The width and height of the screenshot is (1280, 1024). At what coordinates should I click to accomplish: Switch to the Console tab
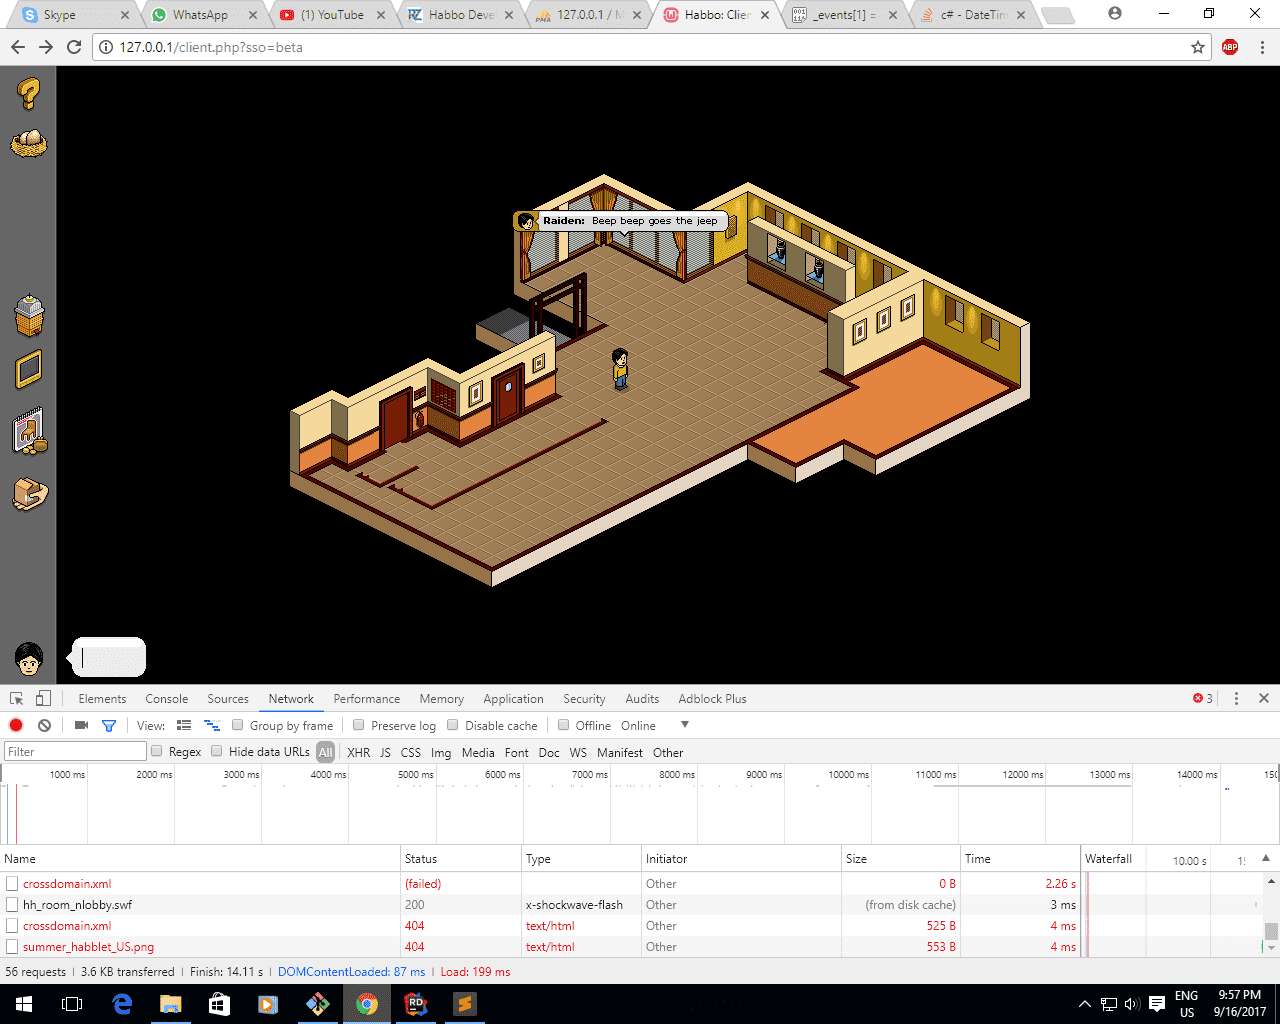166,699
